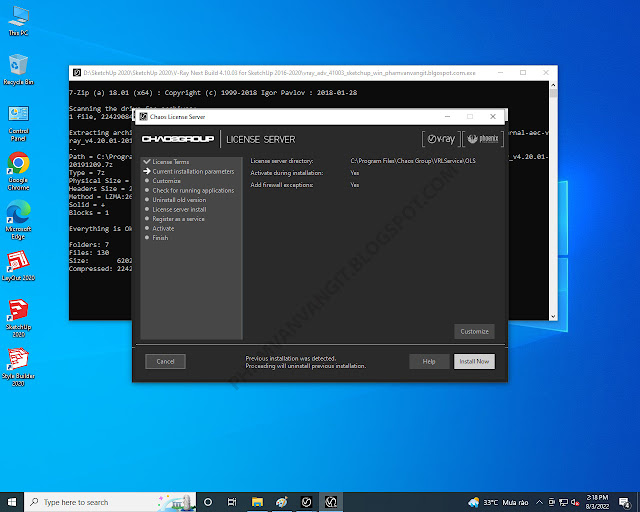The height and width of the screenshot is (512, 640).
Task: Click the Help button in installer
Action: [429, 361]
